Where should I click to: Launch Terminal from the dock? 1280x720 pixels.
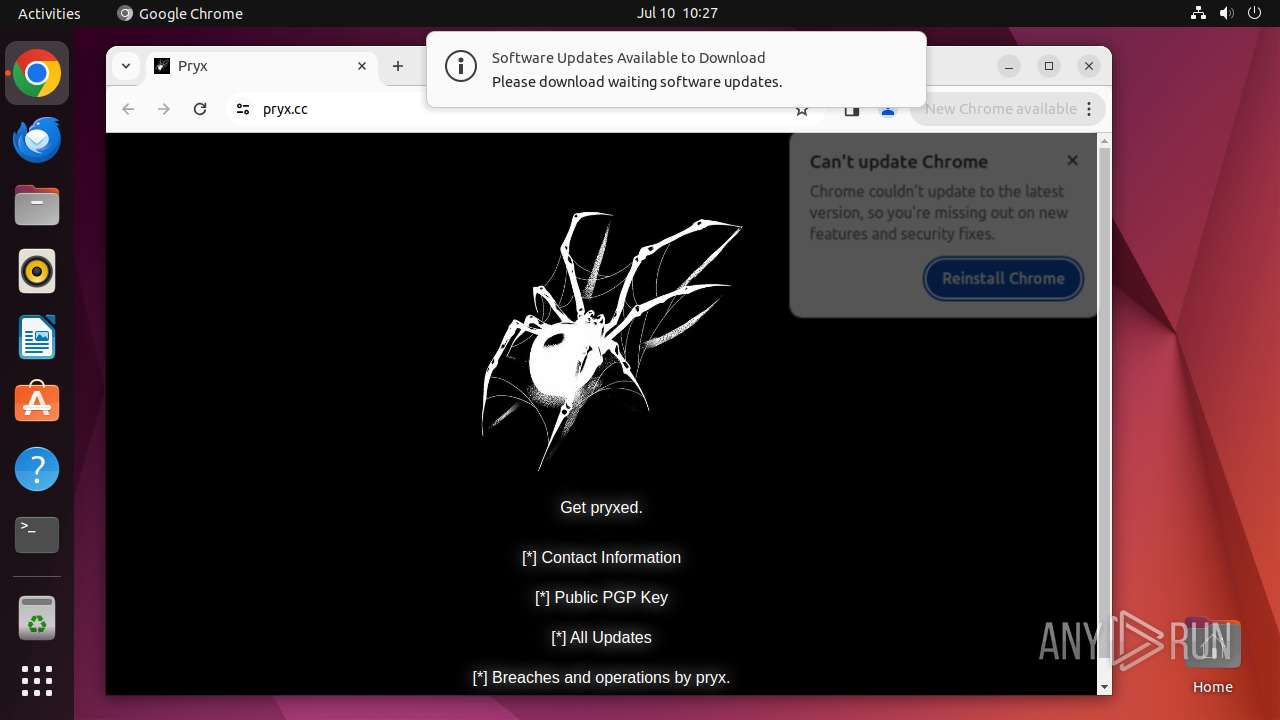pos(37,535)
